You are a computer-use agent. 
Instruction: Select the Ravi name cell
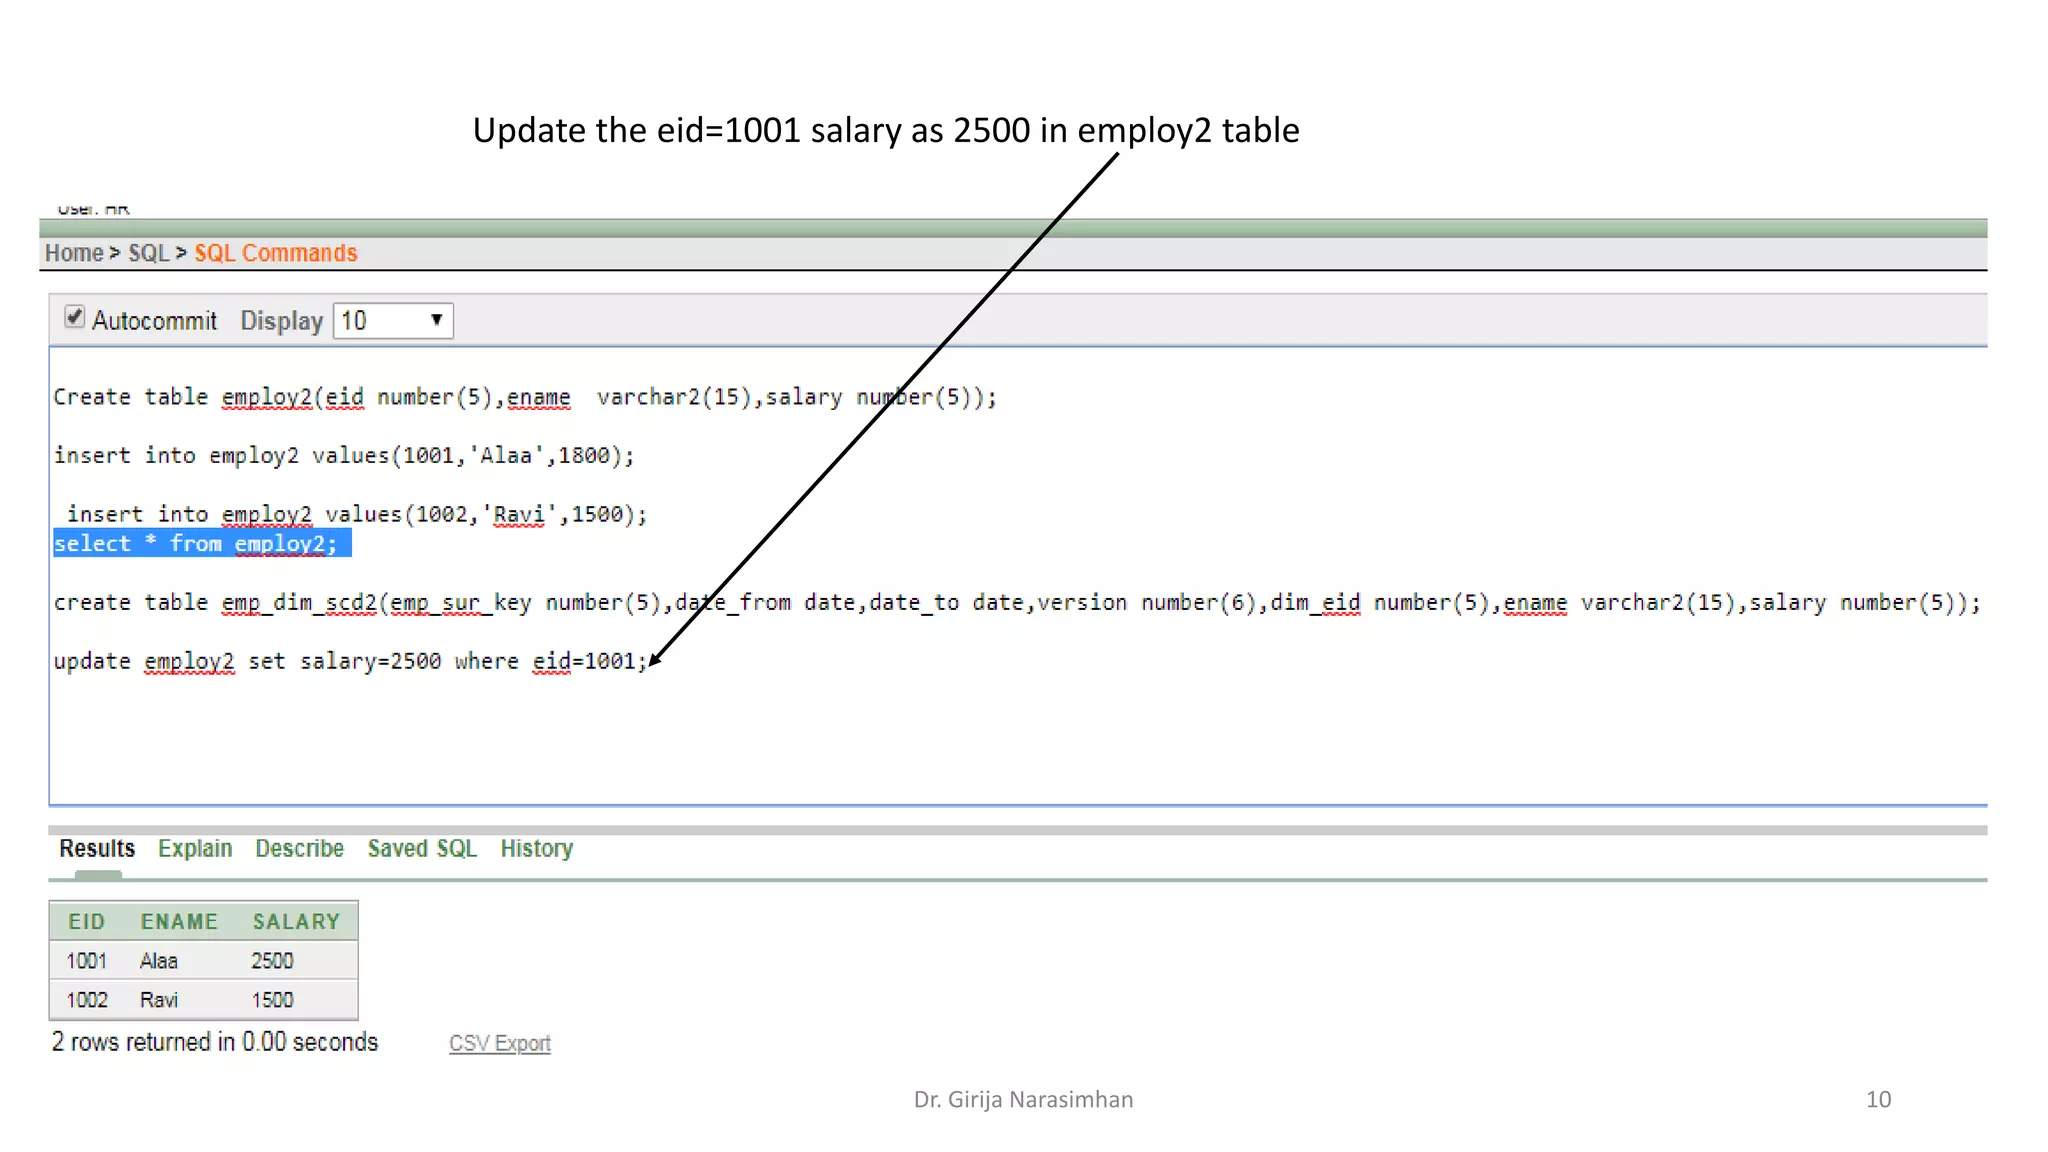[159, 1000]
